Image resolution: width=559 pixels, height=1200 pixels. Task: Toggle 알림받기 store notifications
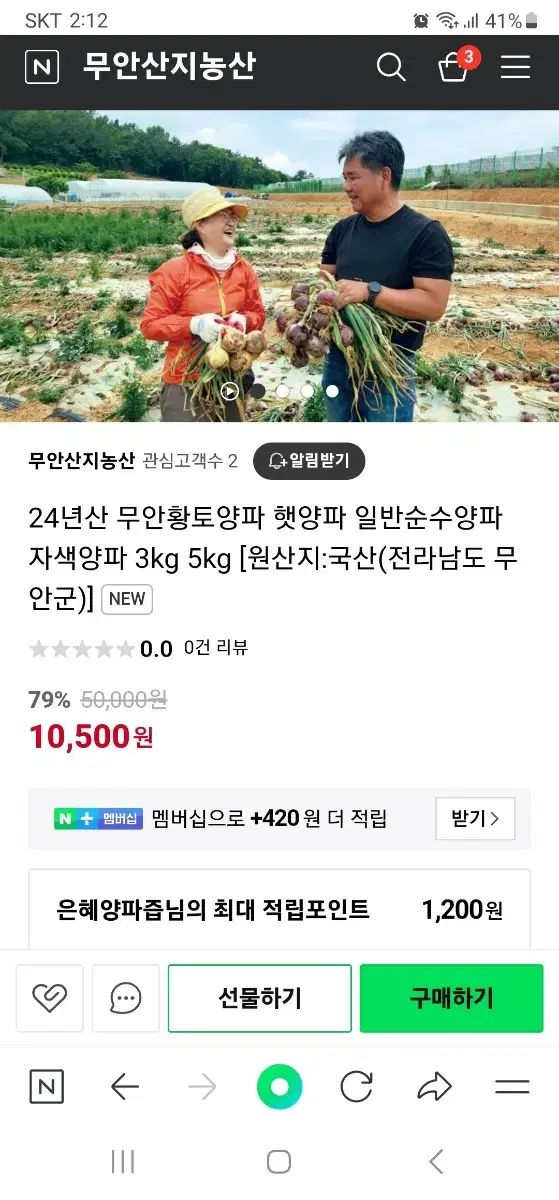click(309, 461)
